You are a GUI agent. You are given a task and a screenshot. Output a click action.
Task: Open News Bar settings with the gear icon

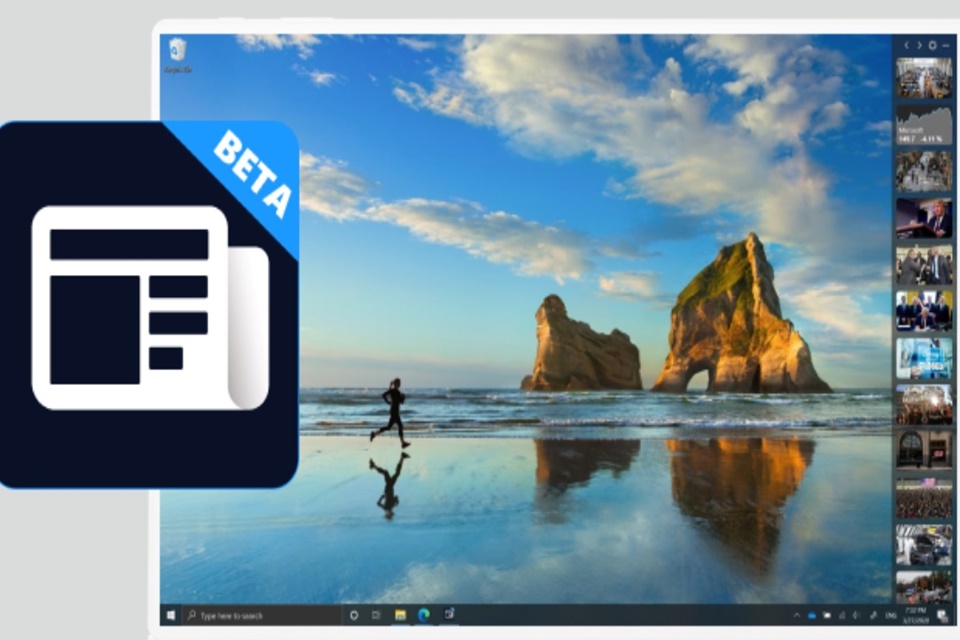click(932, 45)
